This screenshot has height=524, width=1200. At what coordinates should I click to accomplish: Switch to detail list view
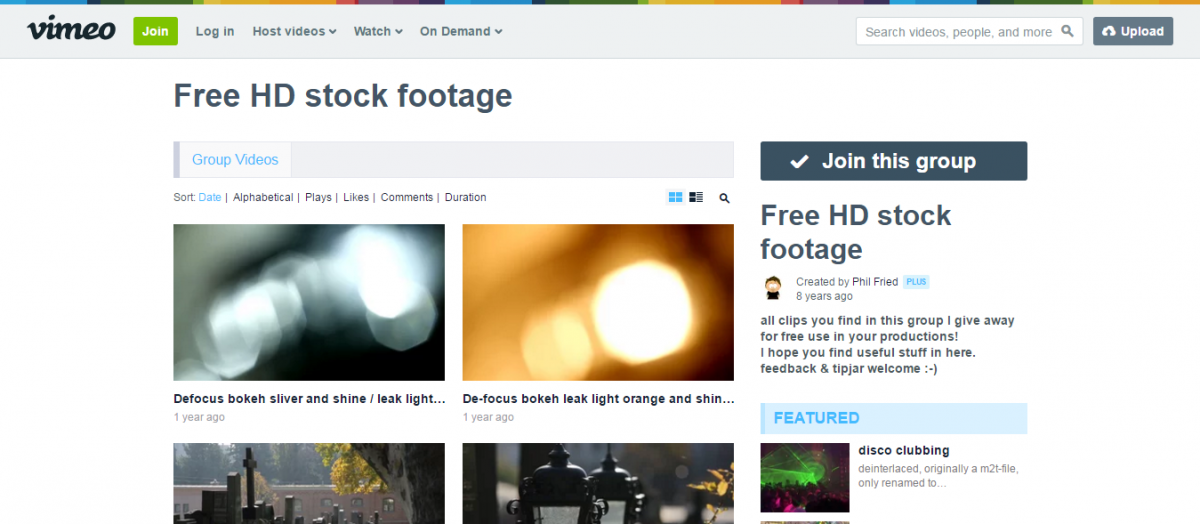pos(696,198)
